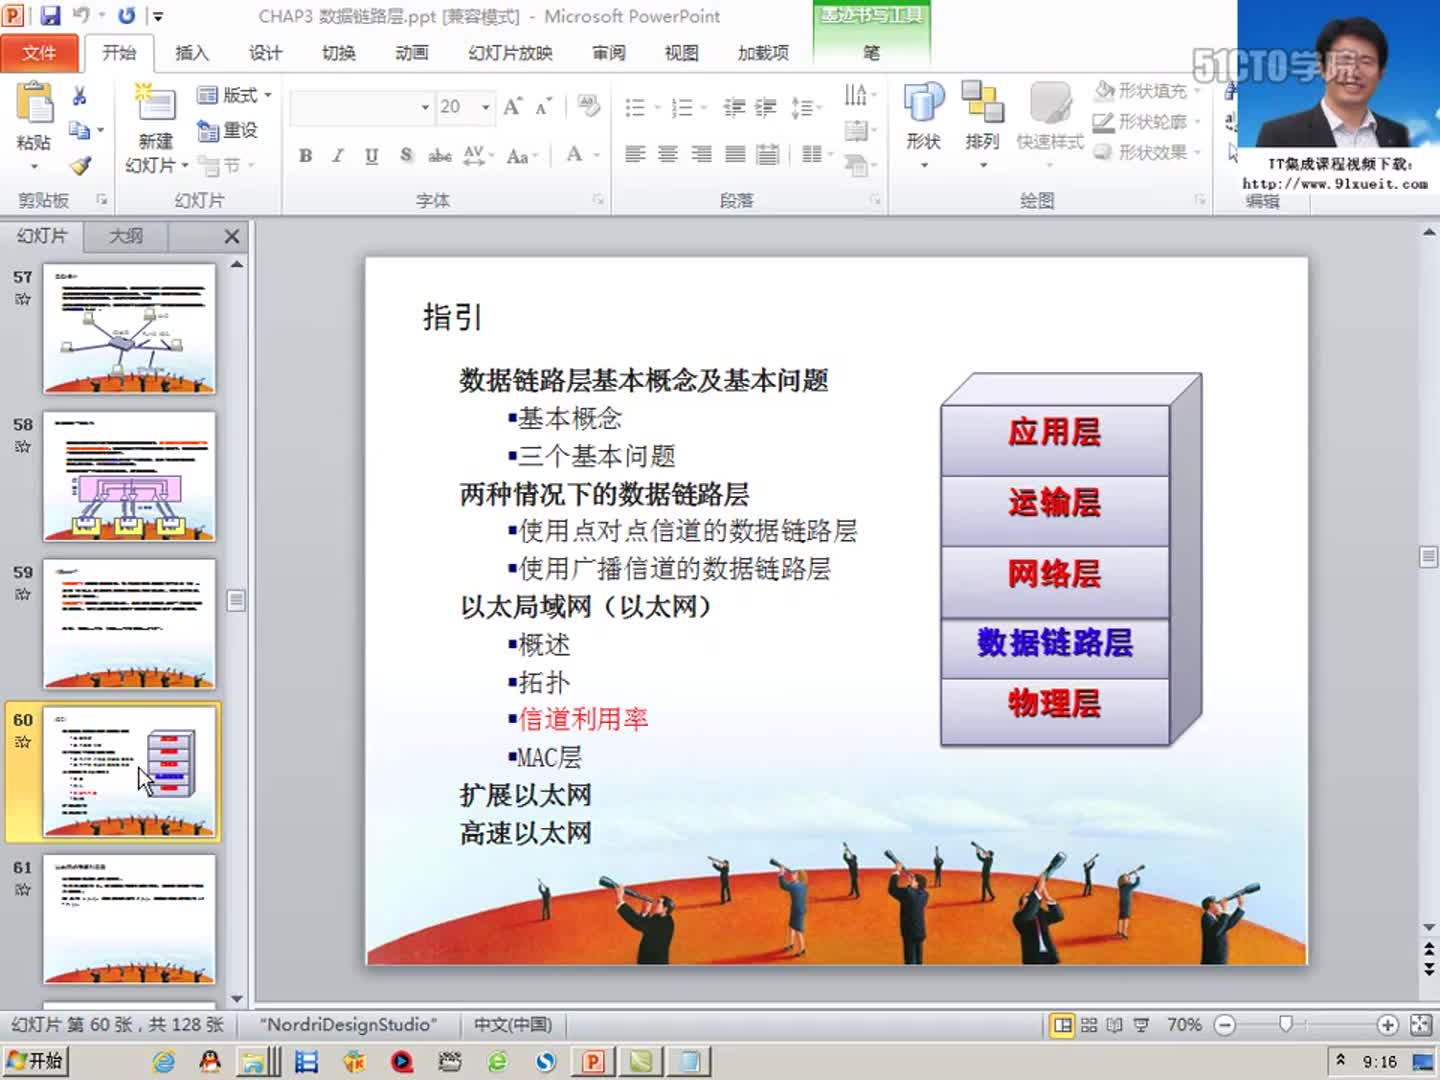
Task: Click the Windows 开始 start button
Action: tap(35, 1061)
